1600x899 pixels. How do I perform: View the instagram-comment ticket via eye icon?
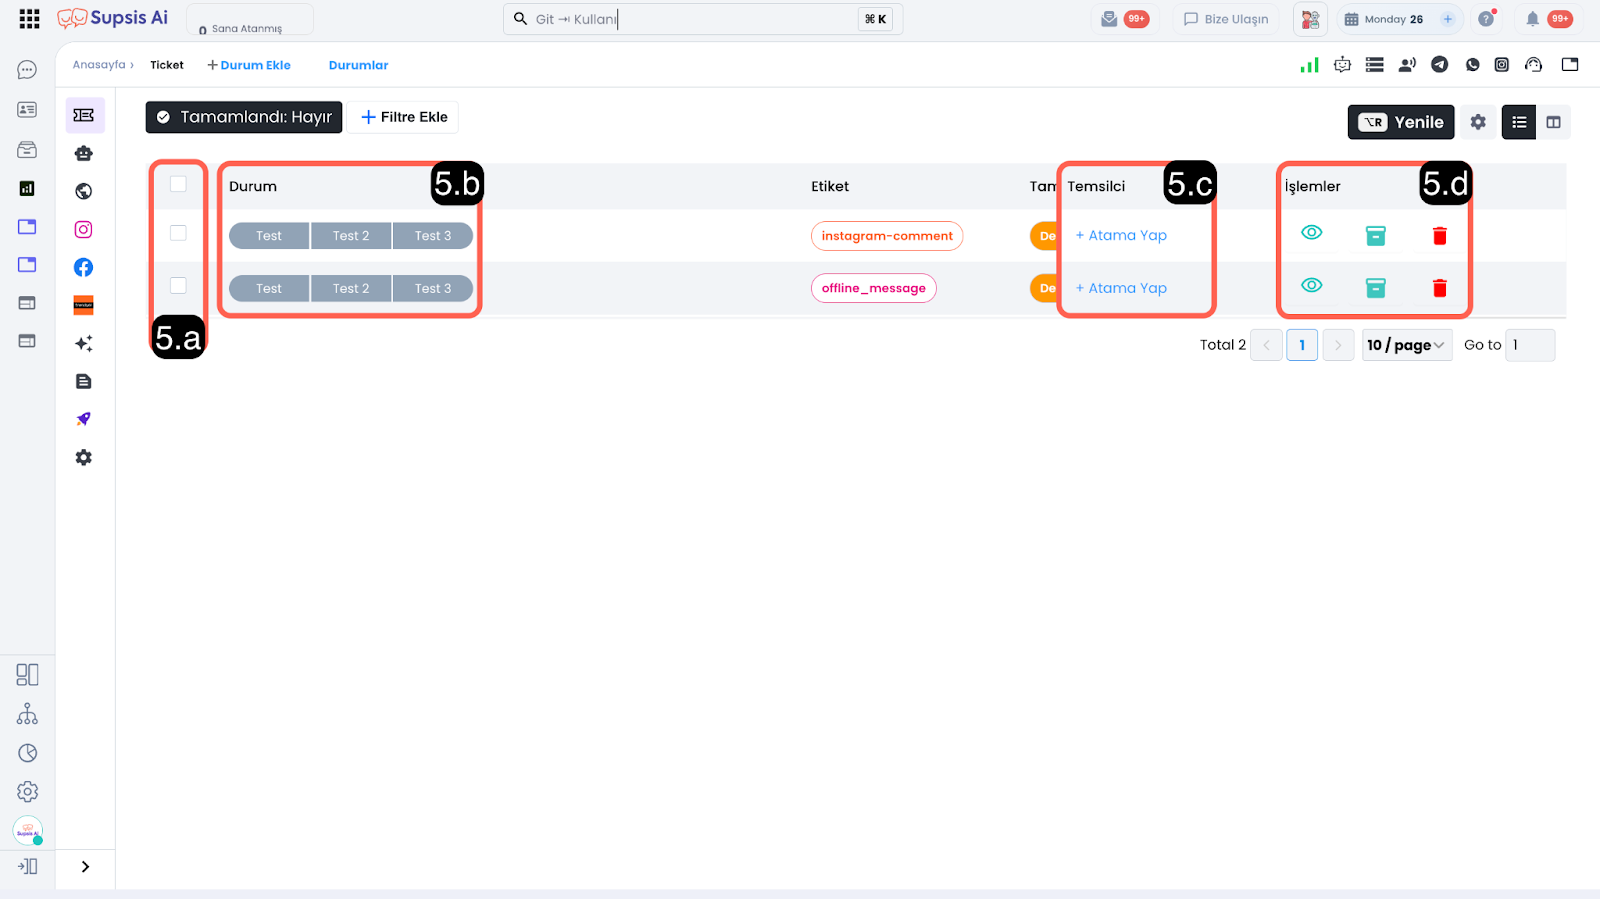(1311, 233)
